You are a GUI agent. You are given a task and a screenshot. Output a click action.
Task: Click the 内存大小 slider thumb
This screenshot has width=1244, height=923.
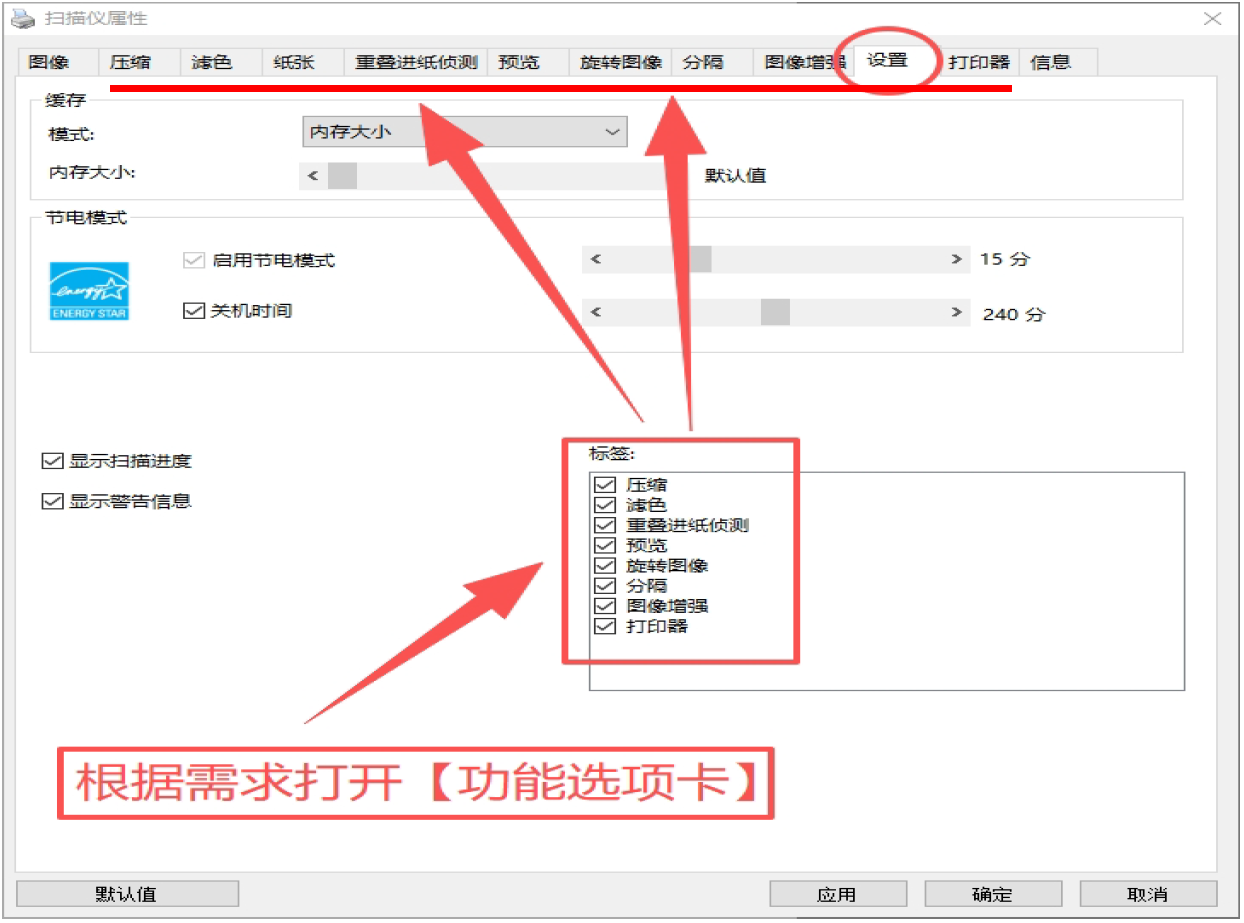pos(342,176)
